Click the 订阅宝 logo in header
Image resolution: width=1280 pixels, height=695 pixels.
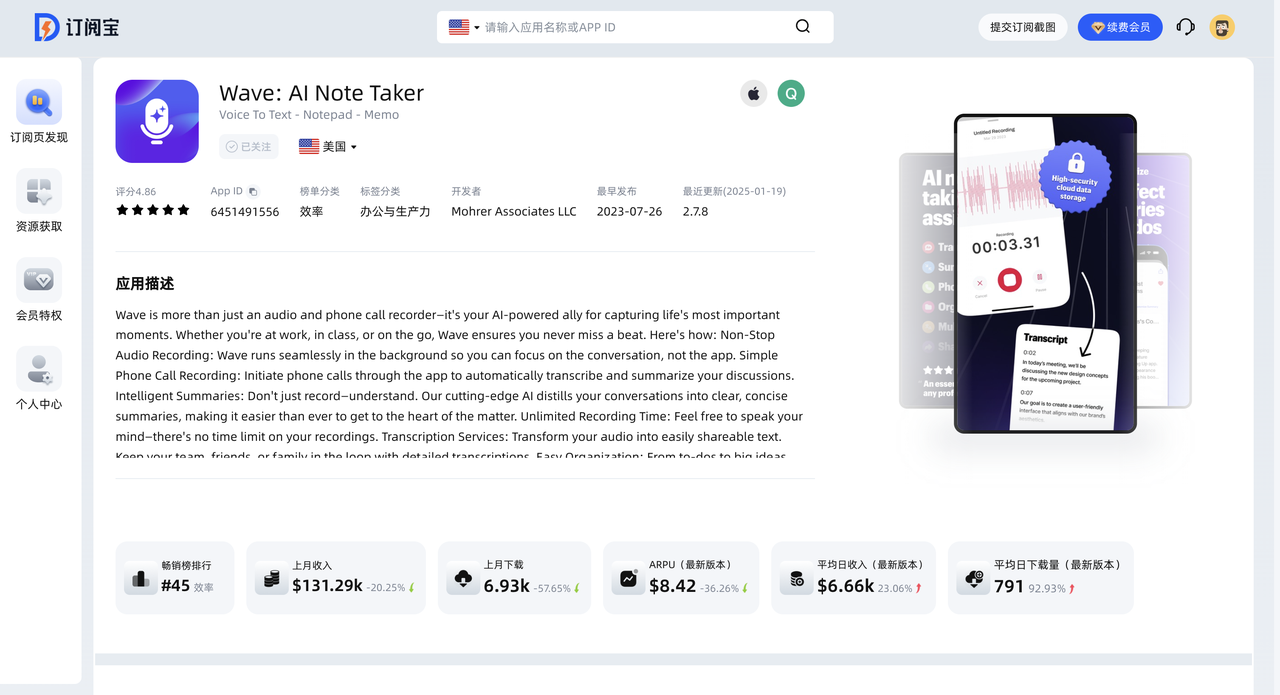point(76,27)
